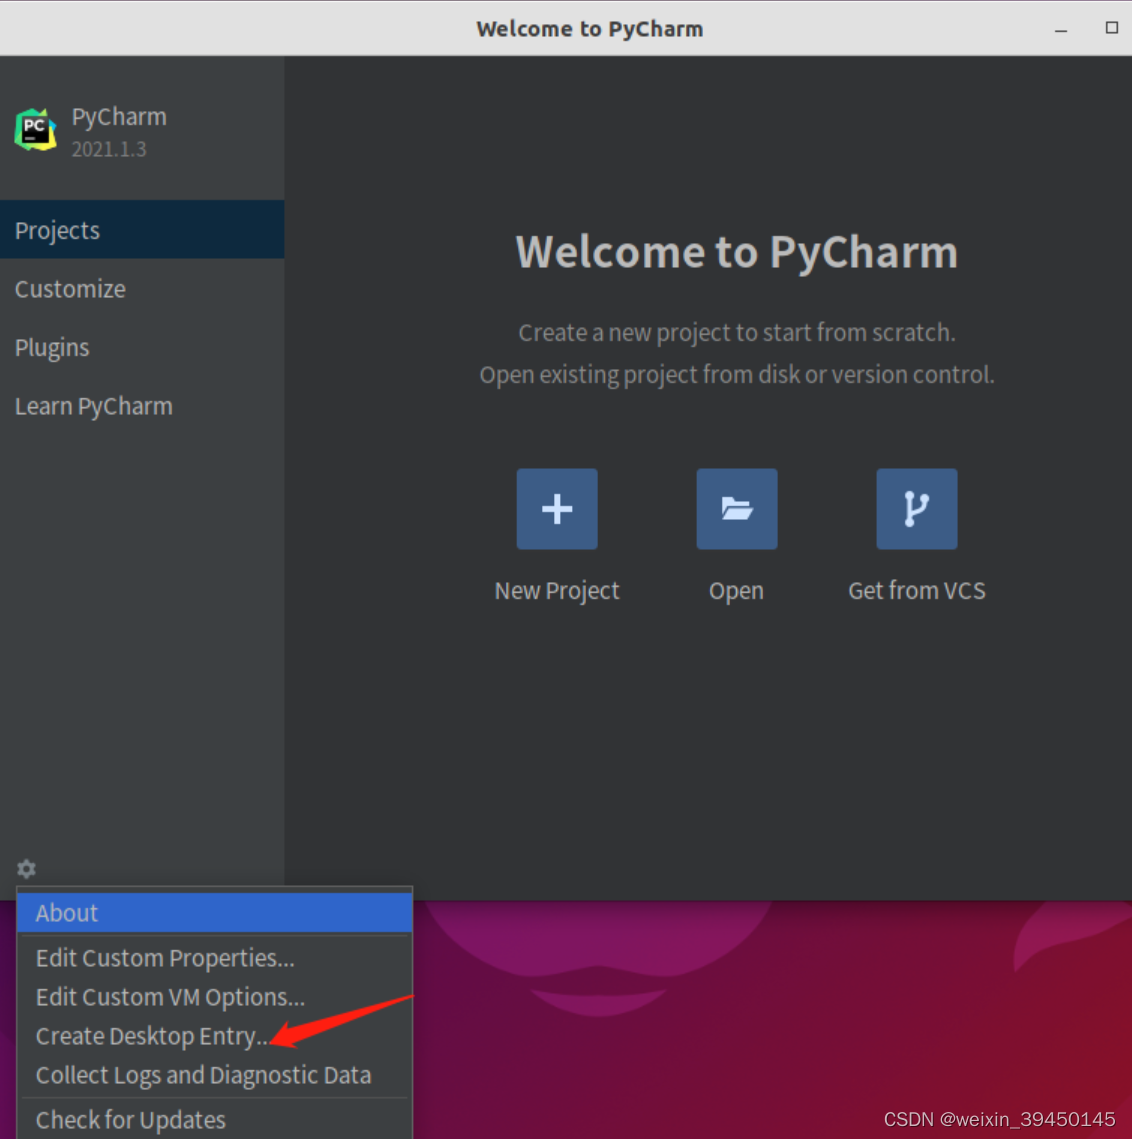
Task: Click the settings gear icon in sidebar
Action: point(26,868)
